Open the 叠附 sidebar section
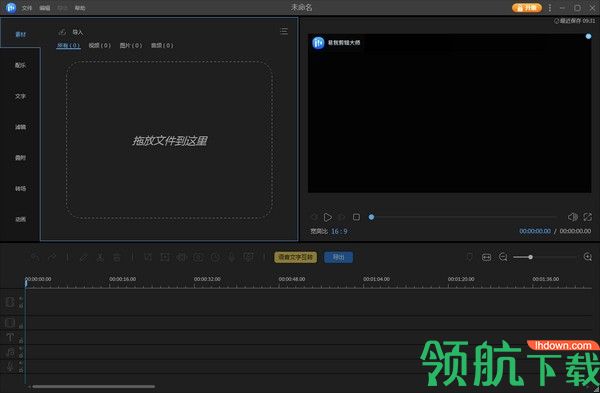 coord(20,158)
